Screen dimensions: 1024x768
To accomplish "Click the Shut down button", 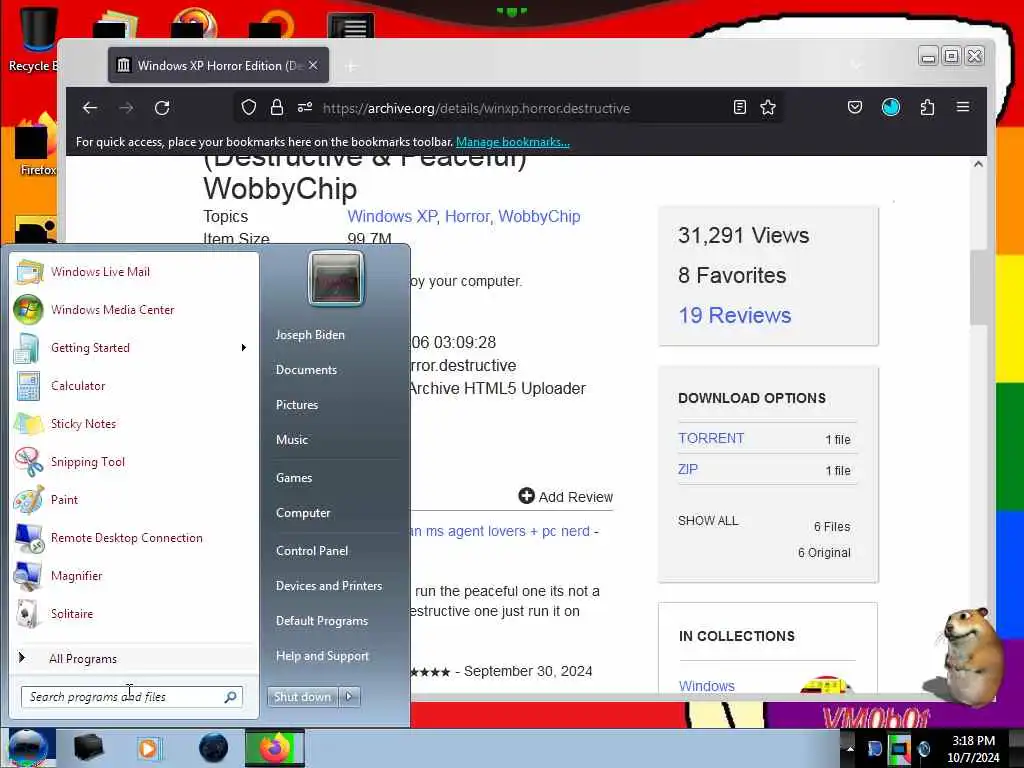I will tap(302, 697).
